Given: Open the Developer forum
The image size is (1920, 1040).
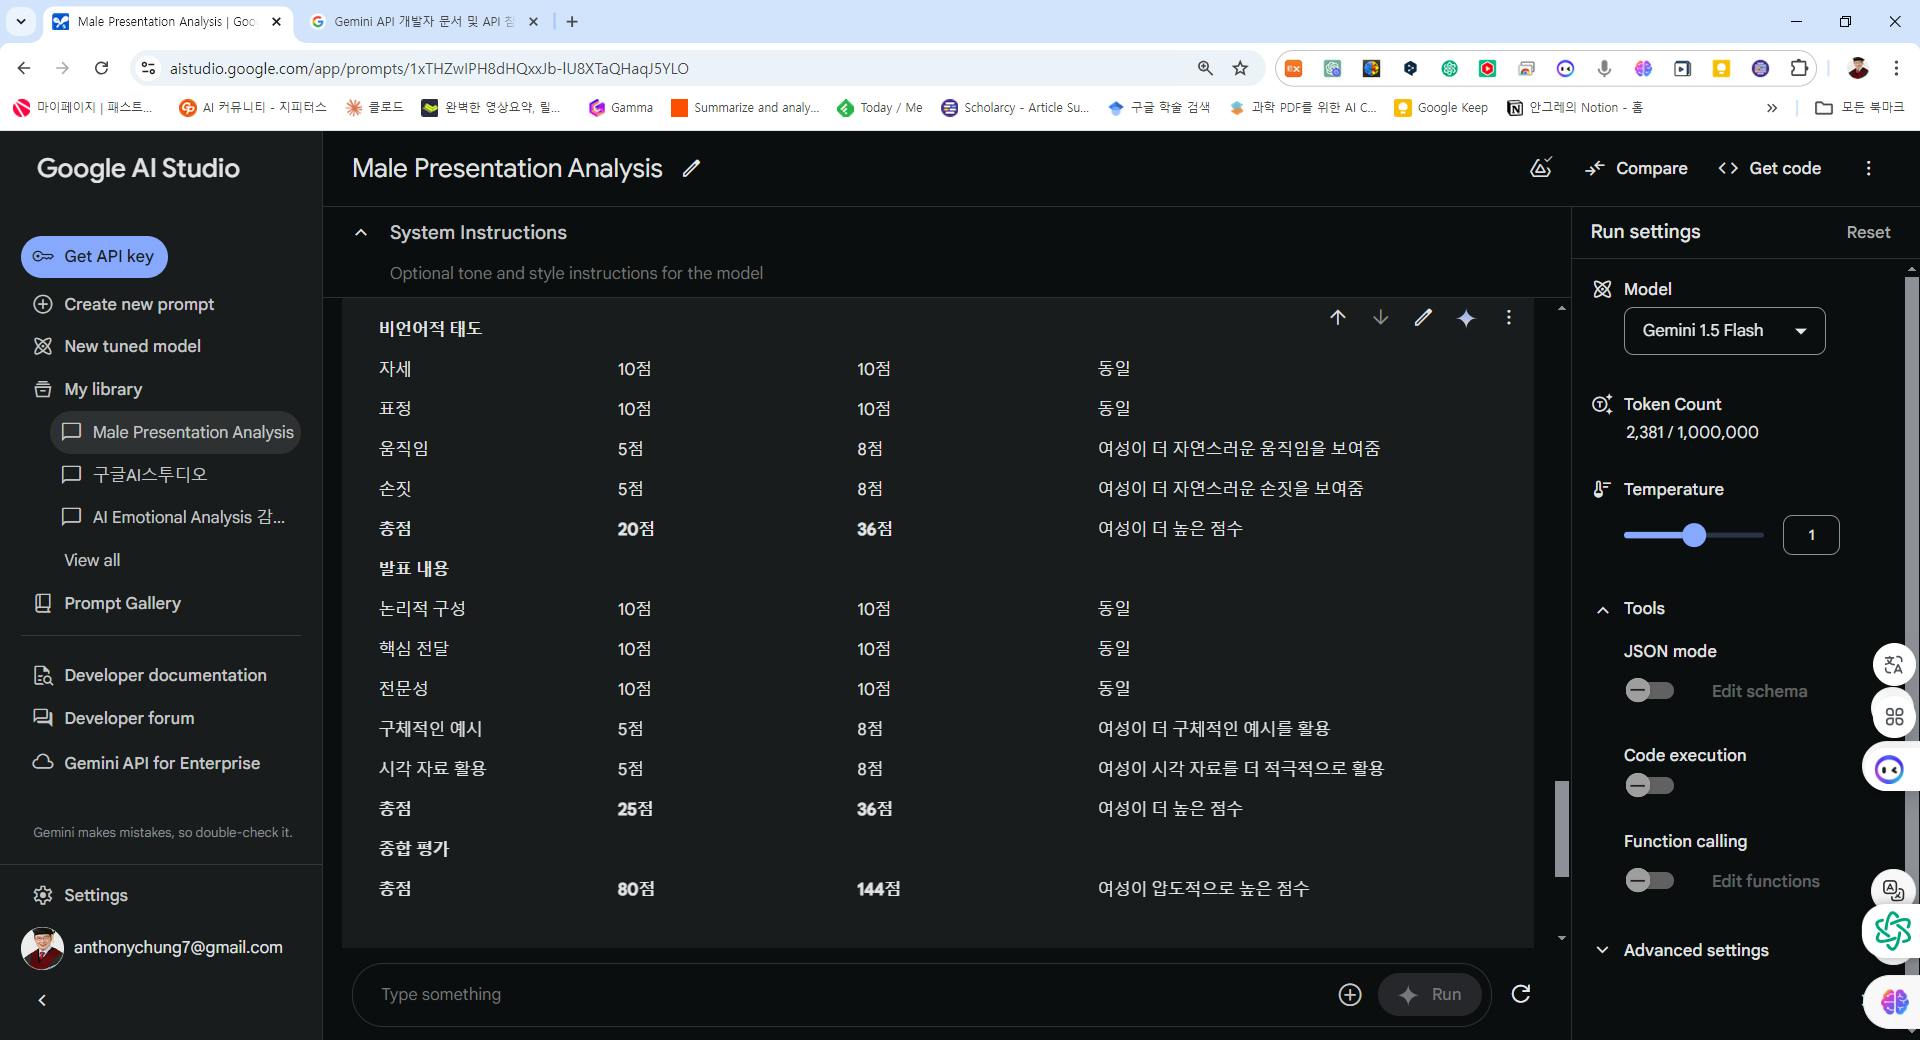Looking at the screenshot, I should tap(114, 718).
